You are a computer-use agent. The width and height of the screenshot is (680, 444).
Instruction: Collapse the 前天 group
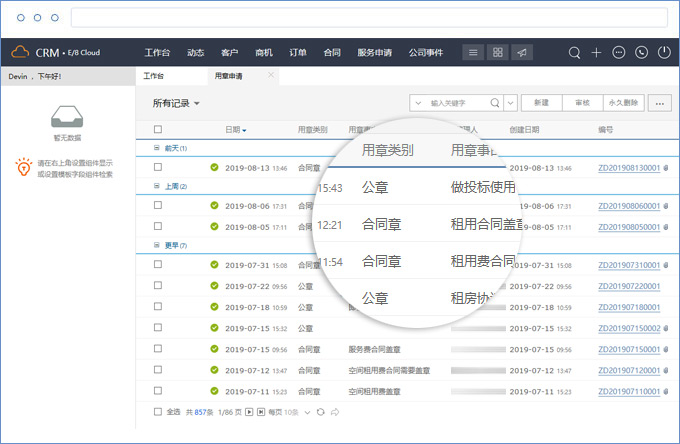coord(156,148)
